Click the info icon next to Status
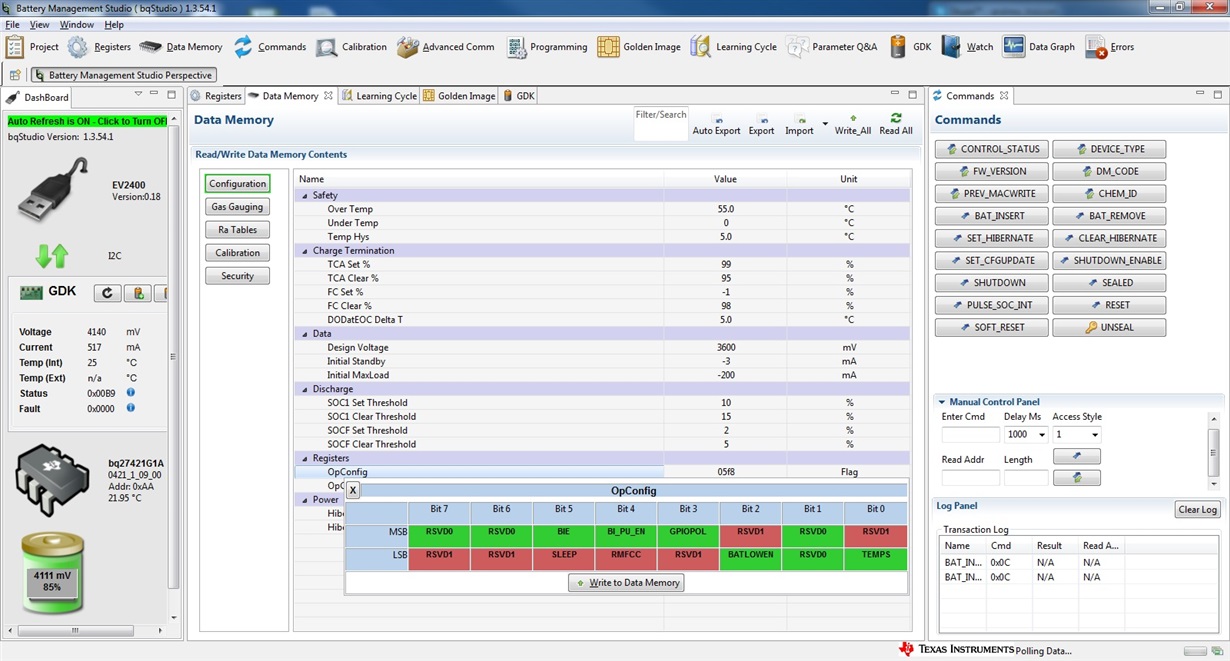Screen dimensions: 1230x661 (131, 393)
